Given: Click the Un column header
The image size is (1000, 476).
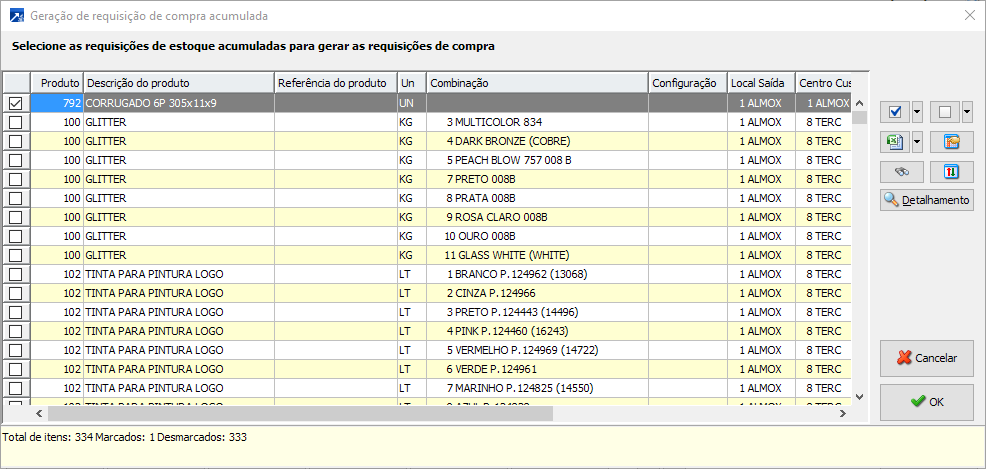Looking at the screenshot, I should (412, 83).
